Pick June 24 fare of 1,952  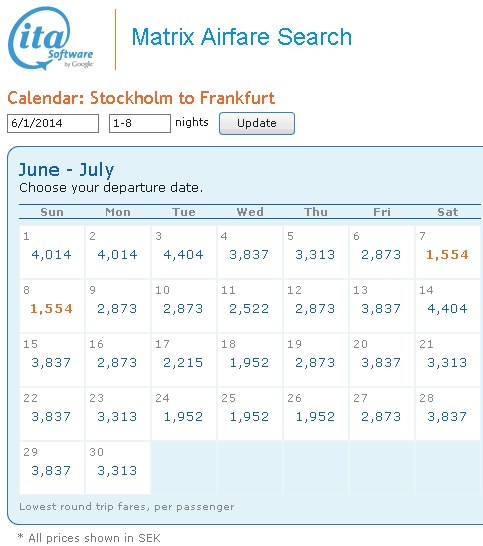pos(183,416)
